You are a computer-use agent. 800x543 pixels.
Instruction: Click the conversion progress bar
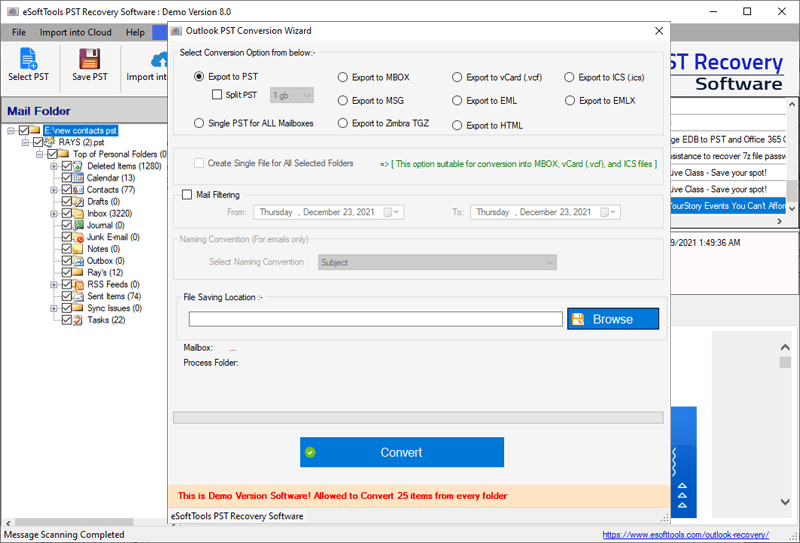click(418, 418)
